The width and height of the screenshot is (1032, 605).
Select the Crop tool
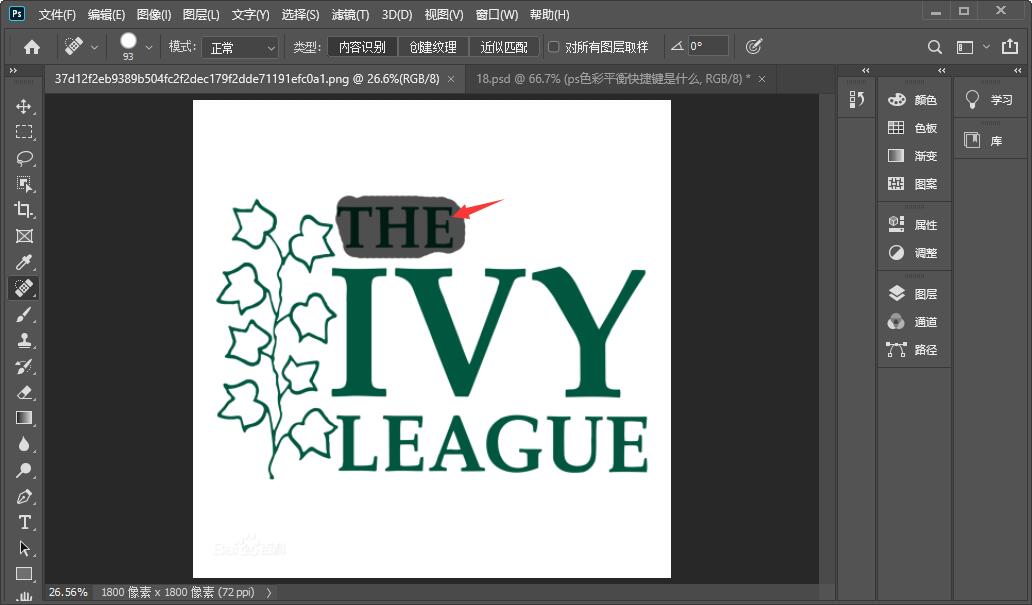(x=24, y=210)
